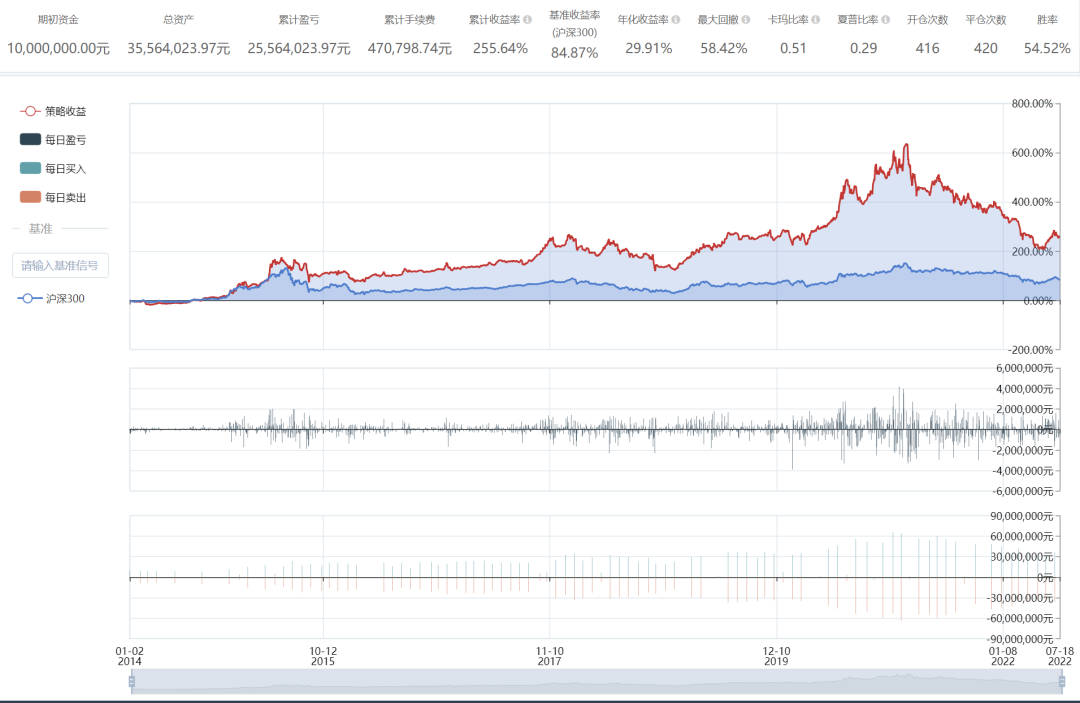Click the info icon beside 累计收益率
1080x703 pixels.
528,19
